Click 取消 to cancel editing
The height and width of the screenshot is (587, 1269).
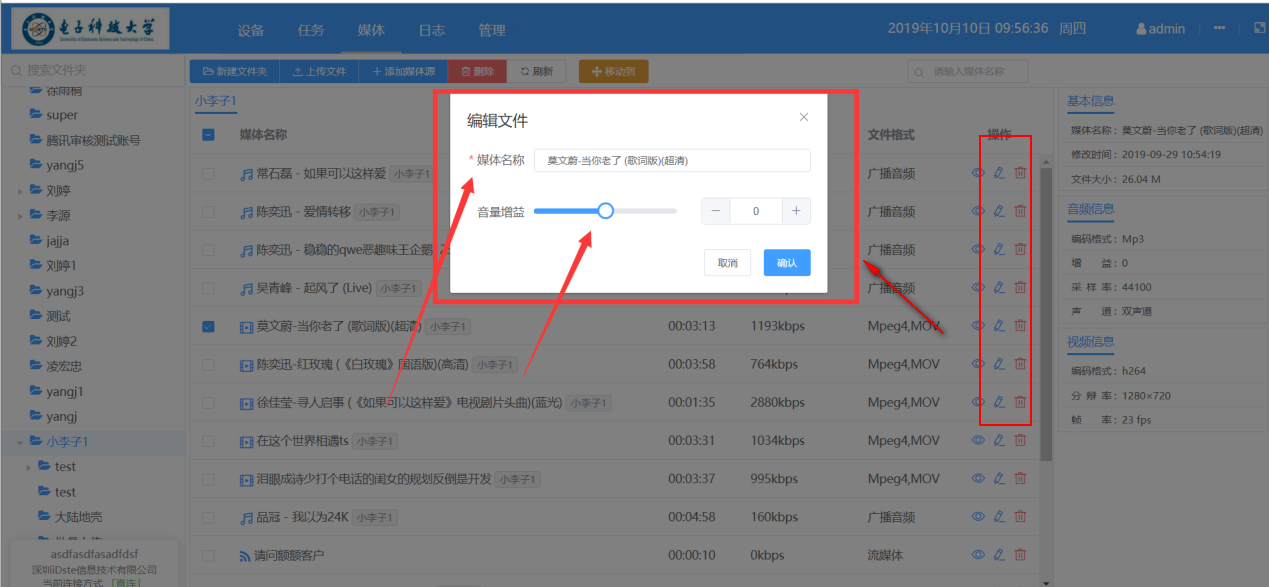click(727, 263)
